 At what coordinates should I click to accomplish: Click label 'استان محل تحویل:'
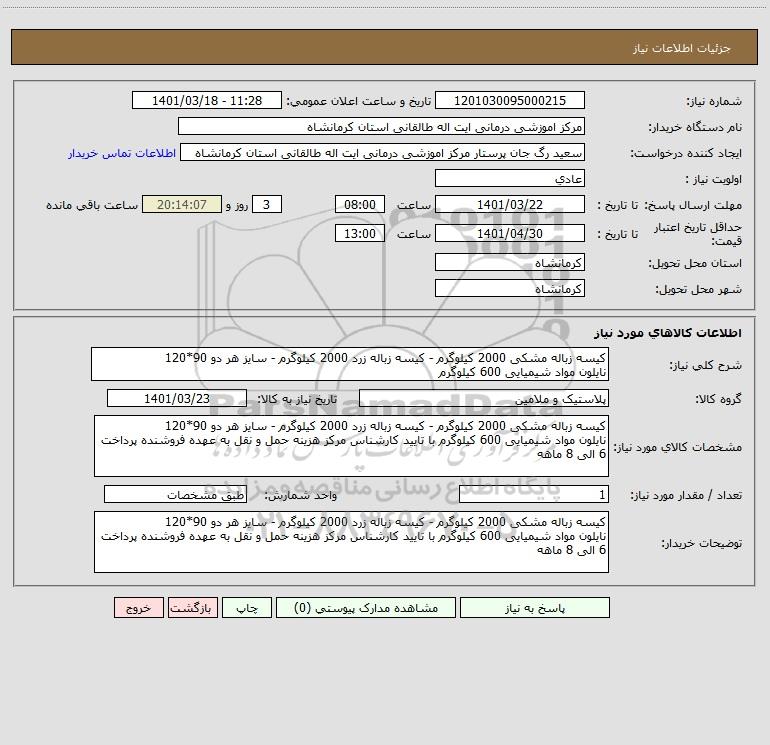pyautogui.click(x=695, y=264)
